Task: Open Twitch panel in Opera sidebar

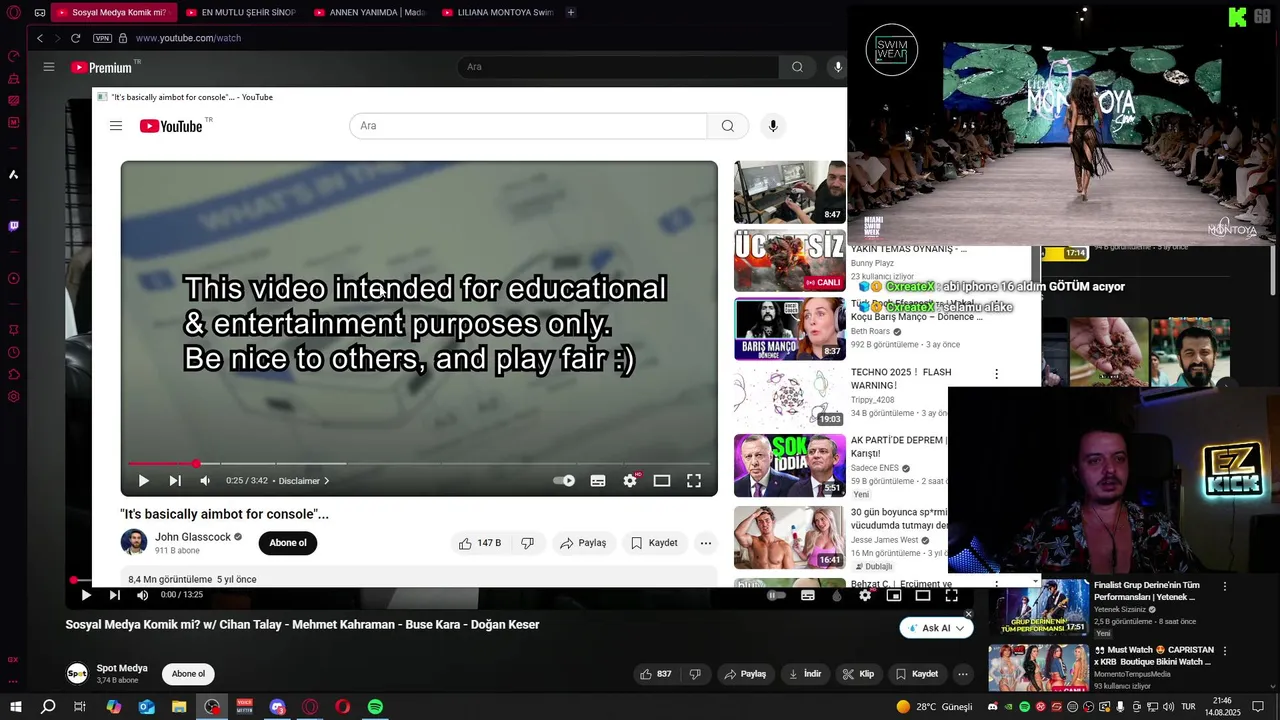Action: (14, 226)
